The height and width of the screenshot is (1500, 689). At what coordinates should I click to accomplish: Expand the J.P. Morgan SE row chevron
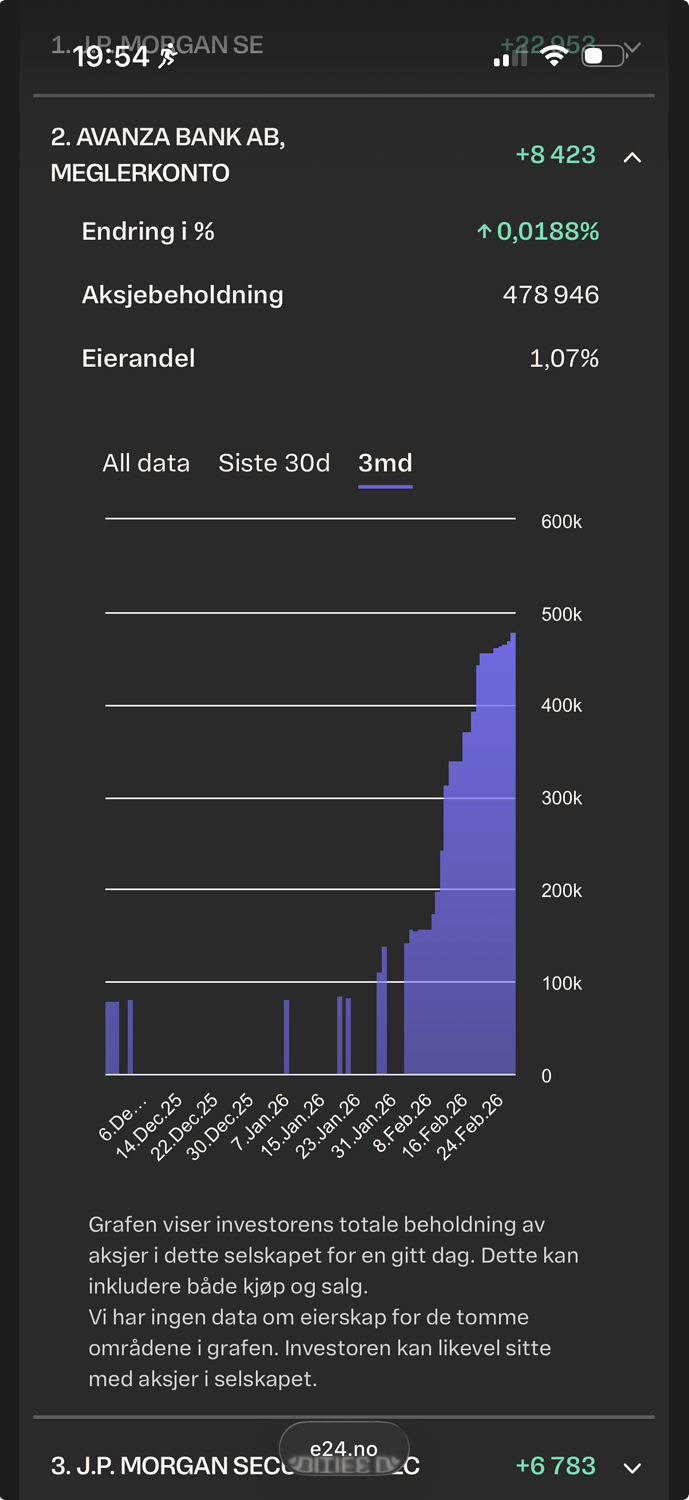632,49
